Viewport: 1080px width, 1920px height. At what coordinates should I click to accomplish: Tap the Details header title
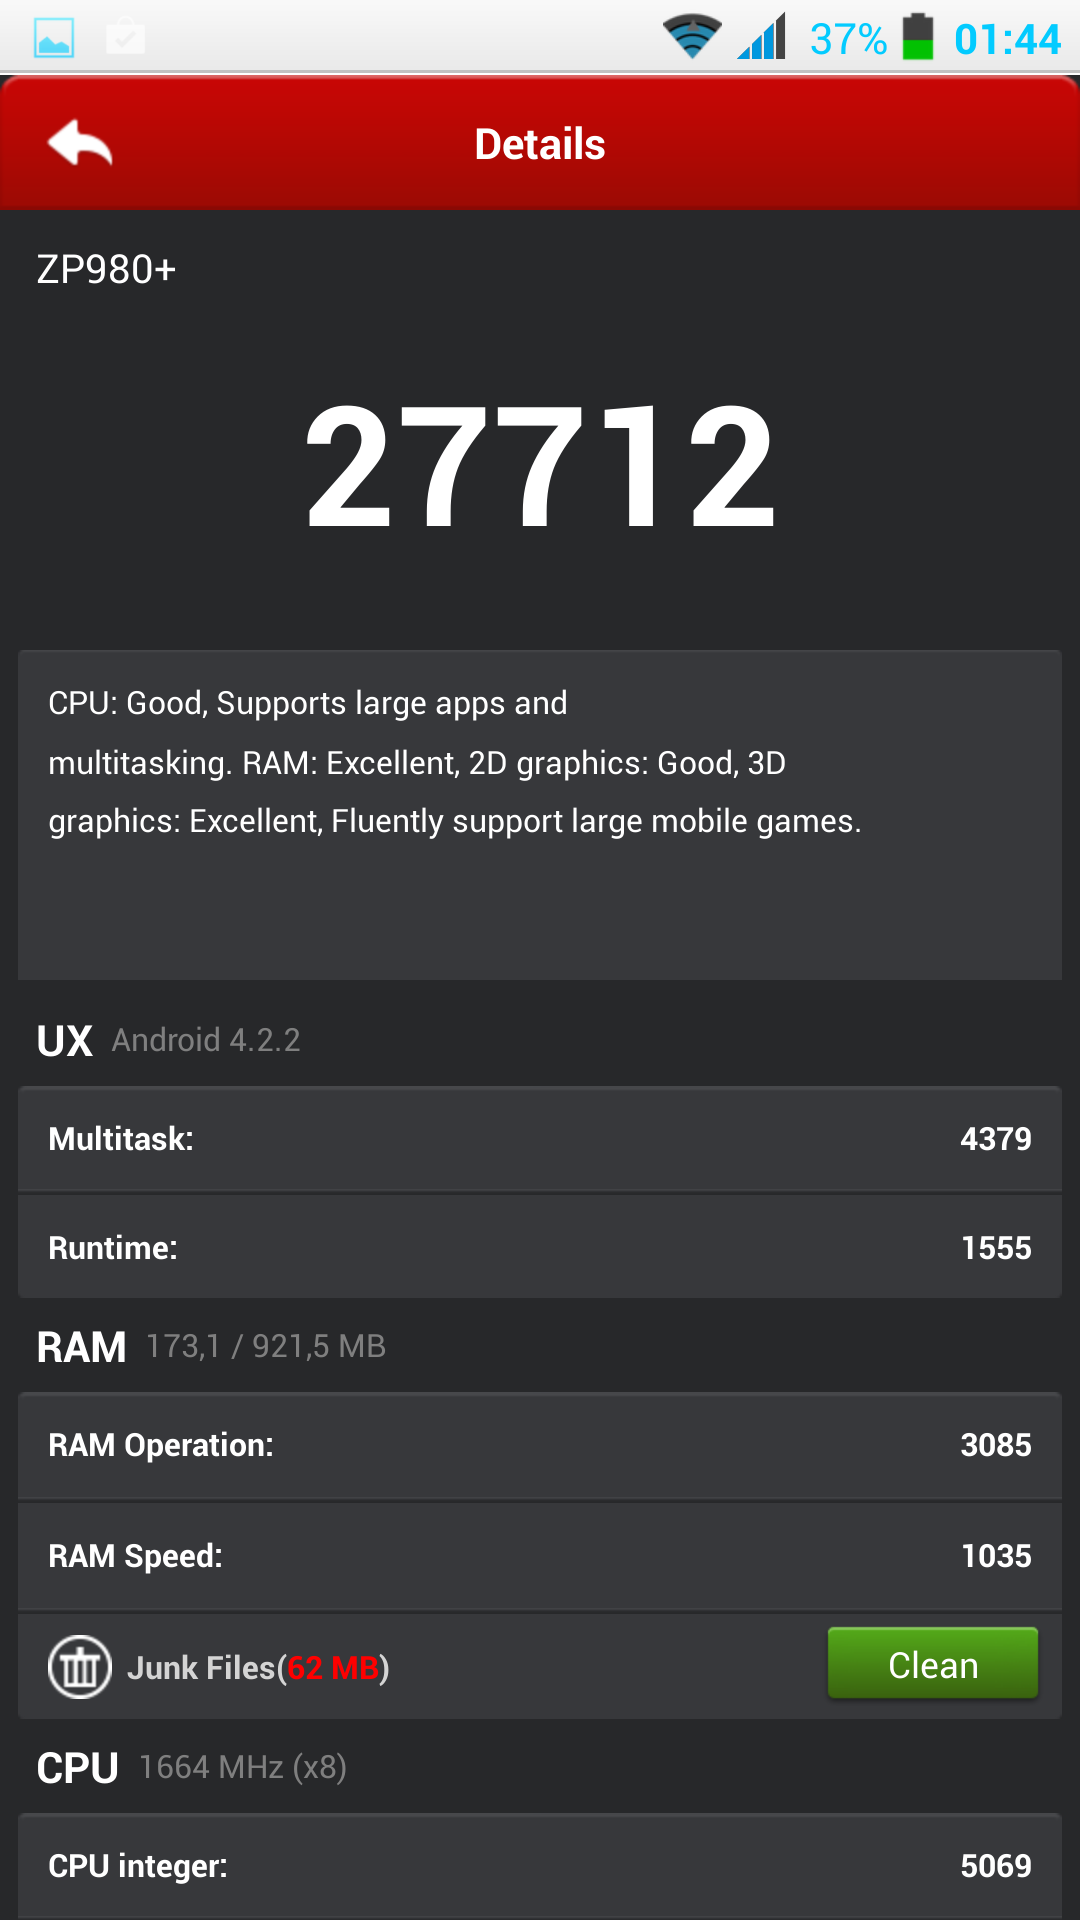(540, 144)
